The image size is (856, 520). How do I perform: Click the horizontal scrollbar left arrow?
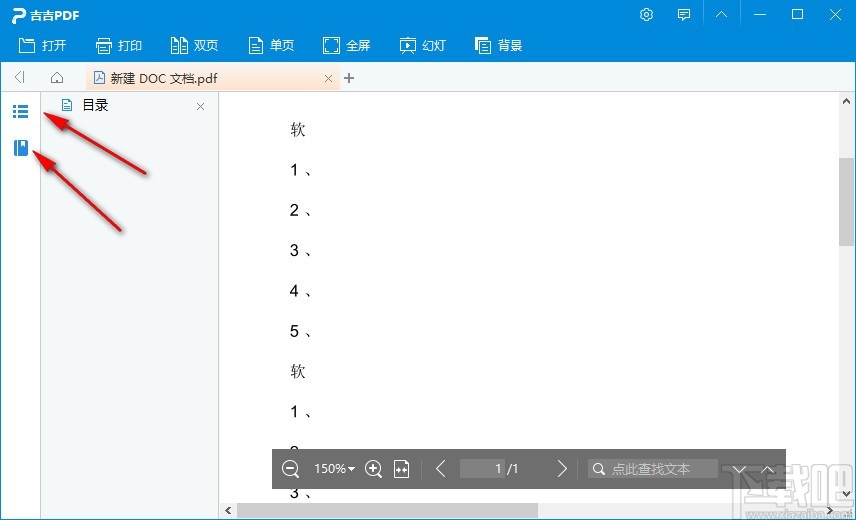pos(228,511)
